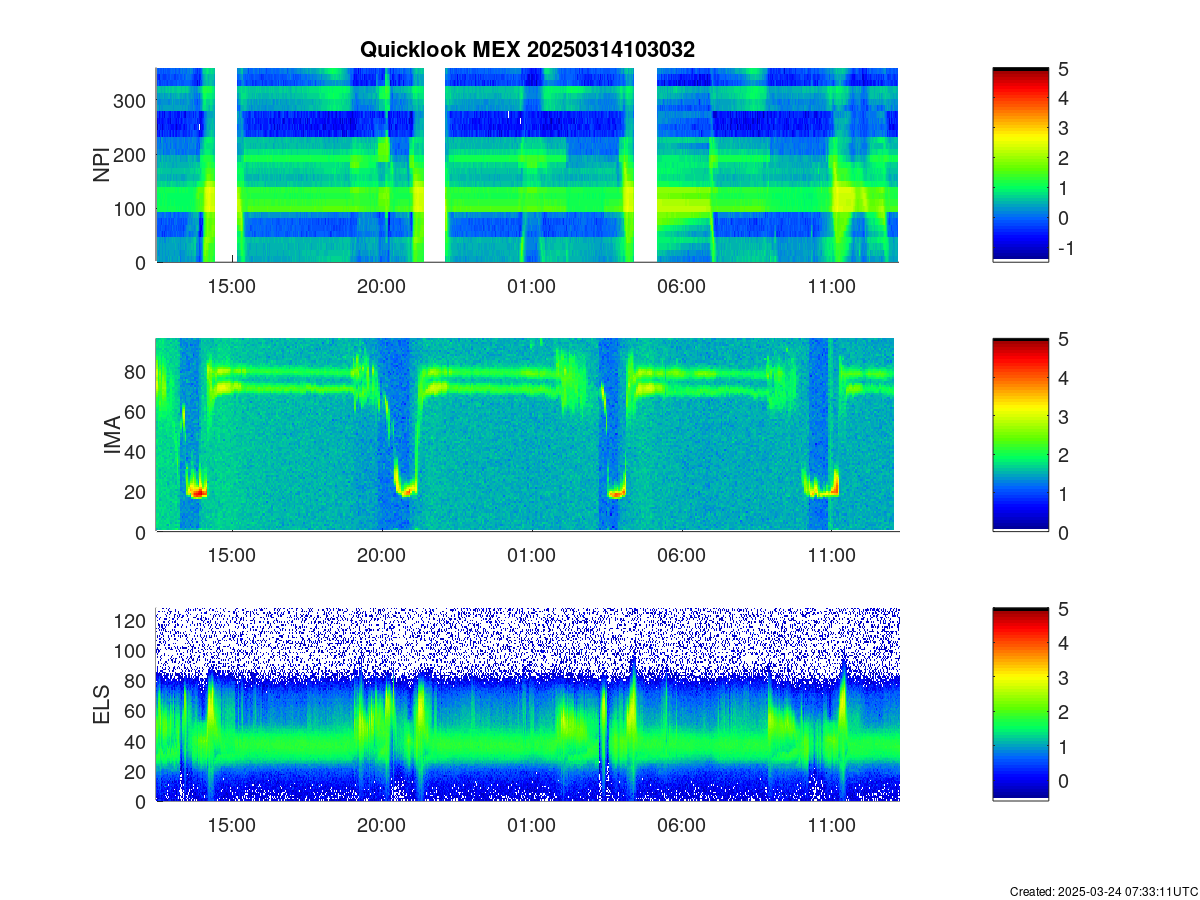Click the 06:00 time label under IMA plot
1200x900 pixels.
pyautogui.click(x=681, y=556)
